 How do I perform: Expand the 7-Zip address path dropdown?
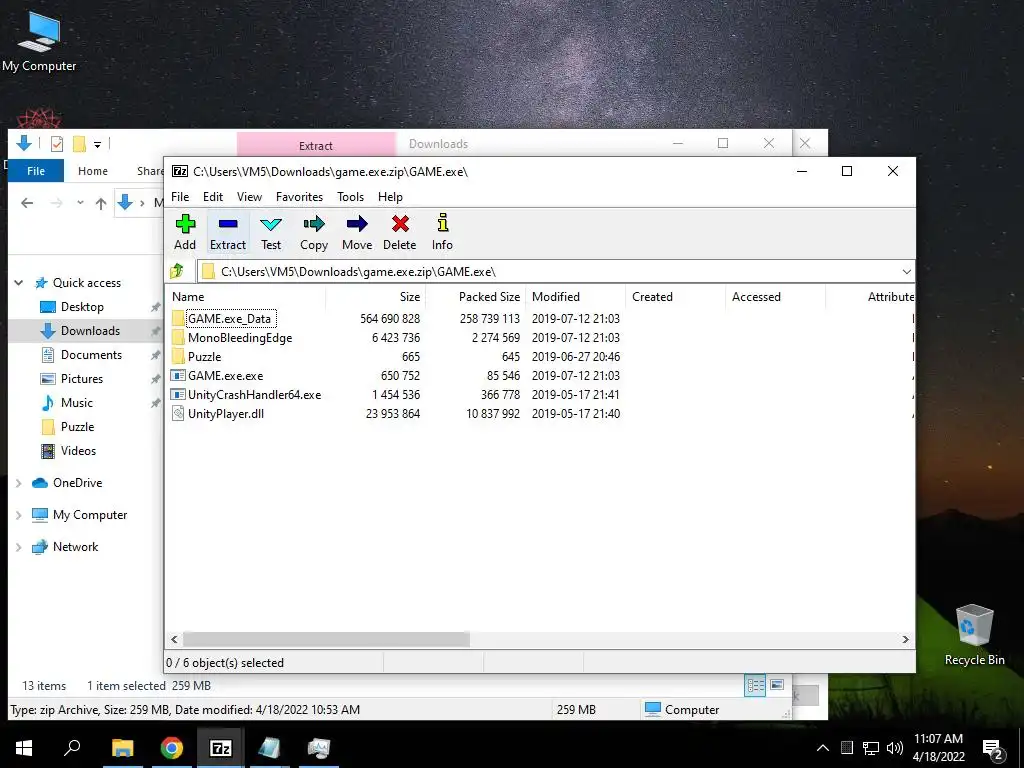906,272
